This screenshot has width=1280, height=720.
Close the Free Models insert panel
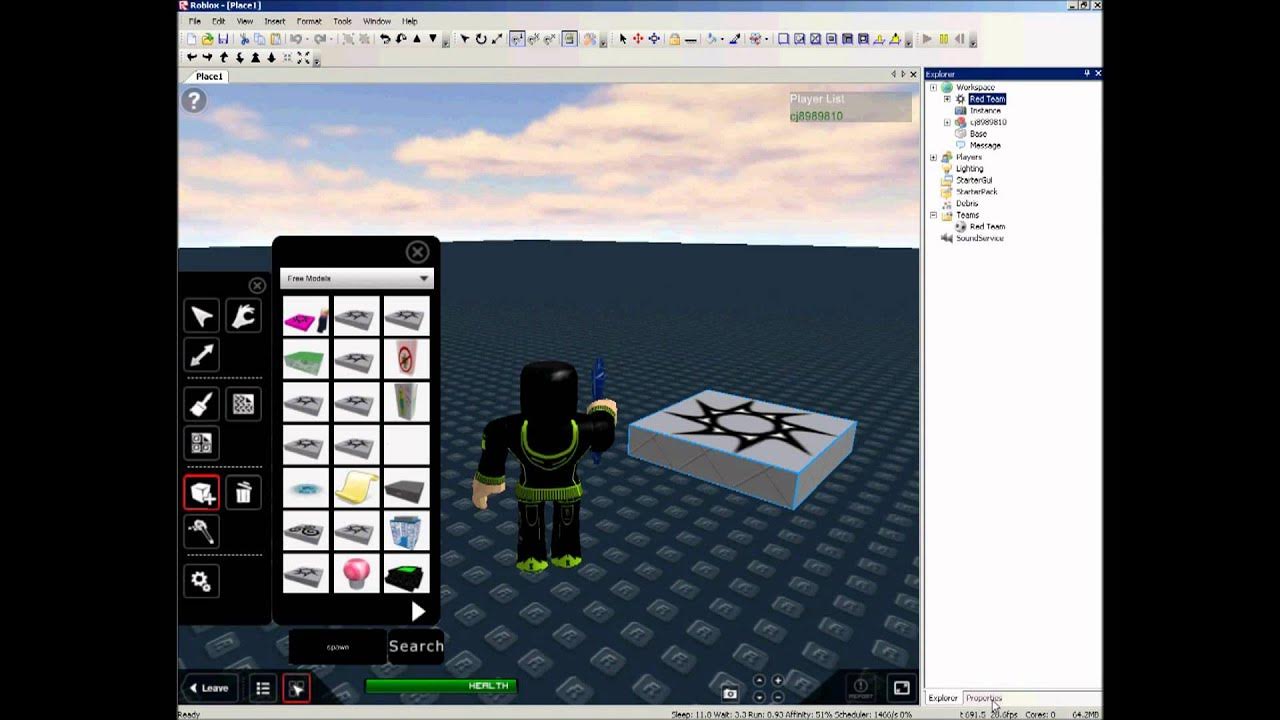417,251
